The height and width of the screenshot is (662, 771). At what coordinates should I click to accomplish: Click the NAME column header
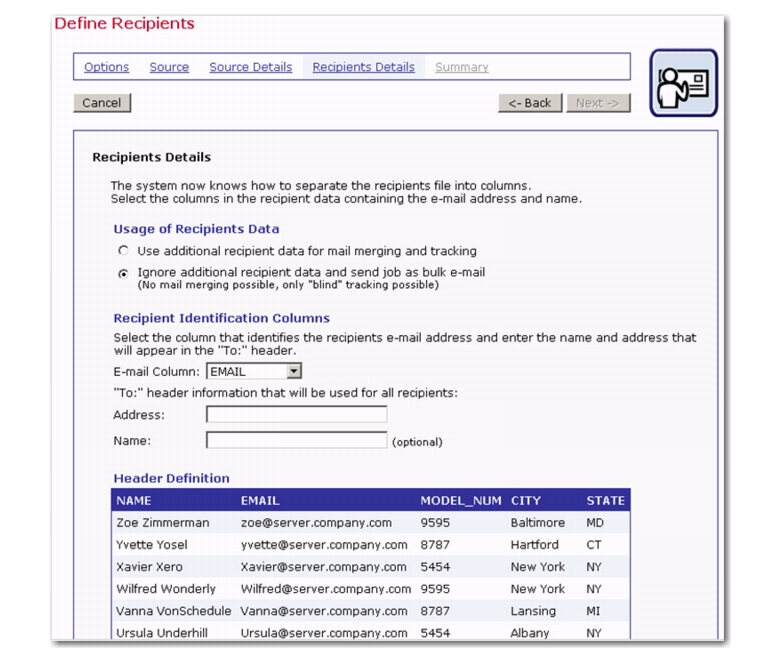point(134,501)
